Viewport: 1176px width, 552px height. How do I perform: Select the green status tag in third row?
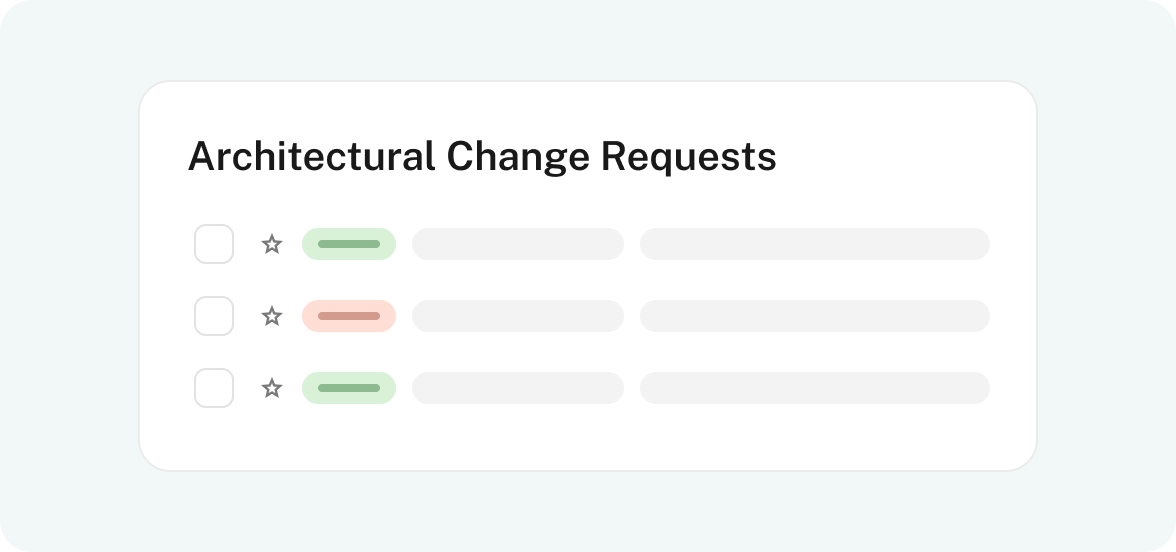349,388
